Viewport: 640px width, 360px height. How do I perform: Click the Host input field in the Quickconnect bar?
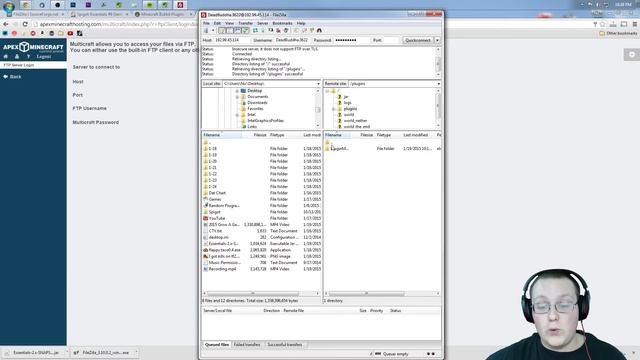pyautogui.click(x=232, y=40)
